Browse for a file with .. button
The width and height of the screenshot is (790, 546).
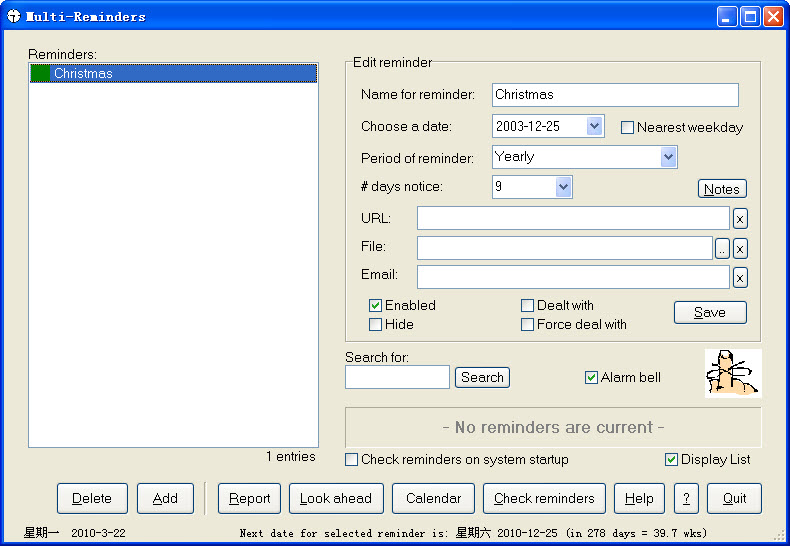[x=723, y=249]
